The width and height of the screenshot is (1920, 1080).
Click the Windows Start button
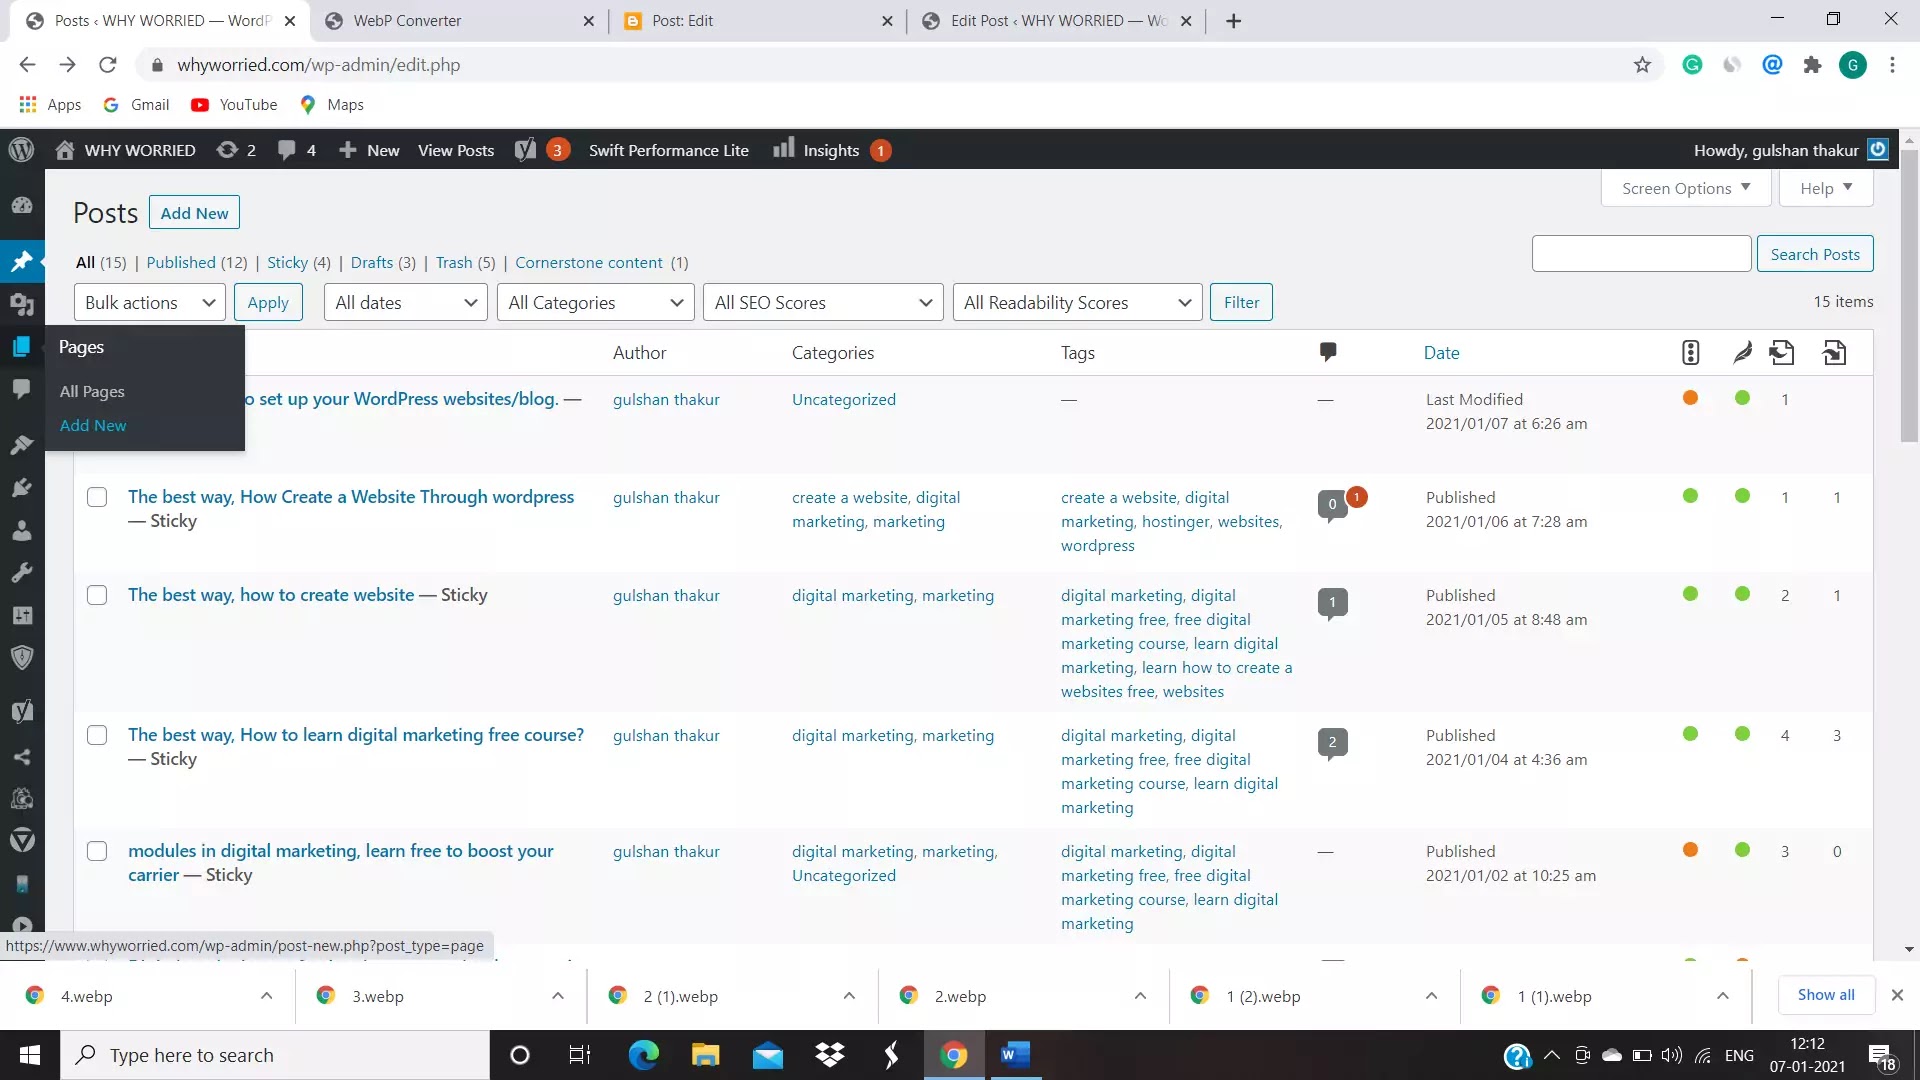coord(30,1055)
